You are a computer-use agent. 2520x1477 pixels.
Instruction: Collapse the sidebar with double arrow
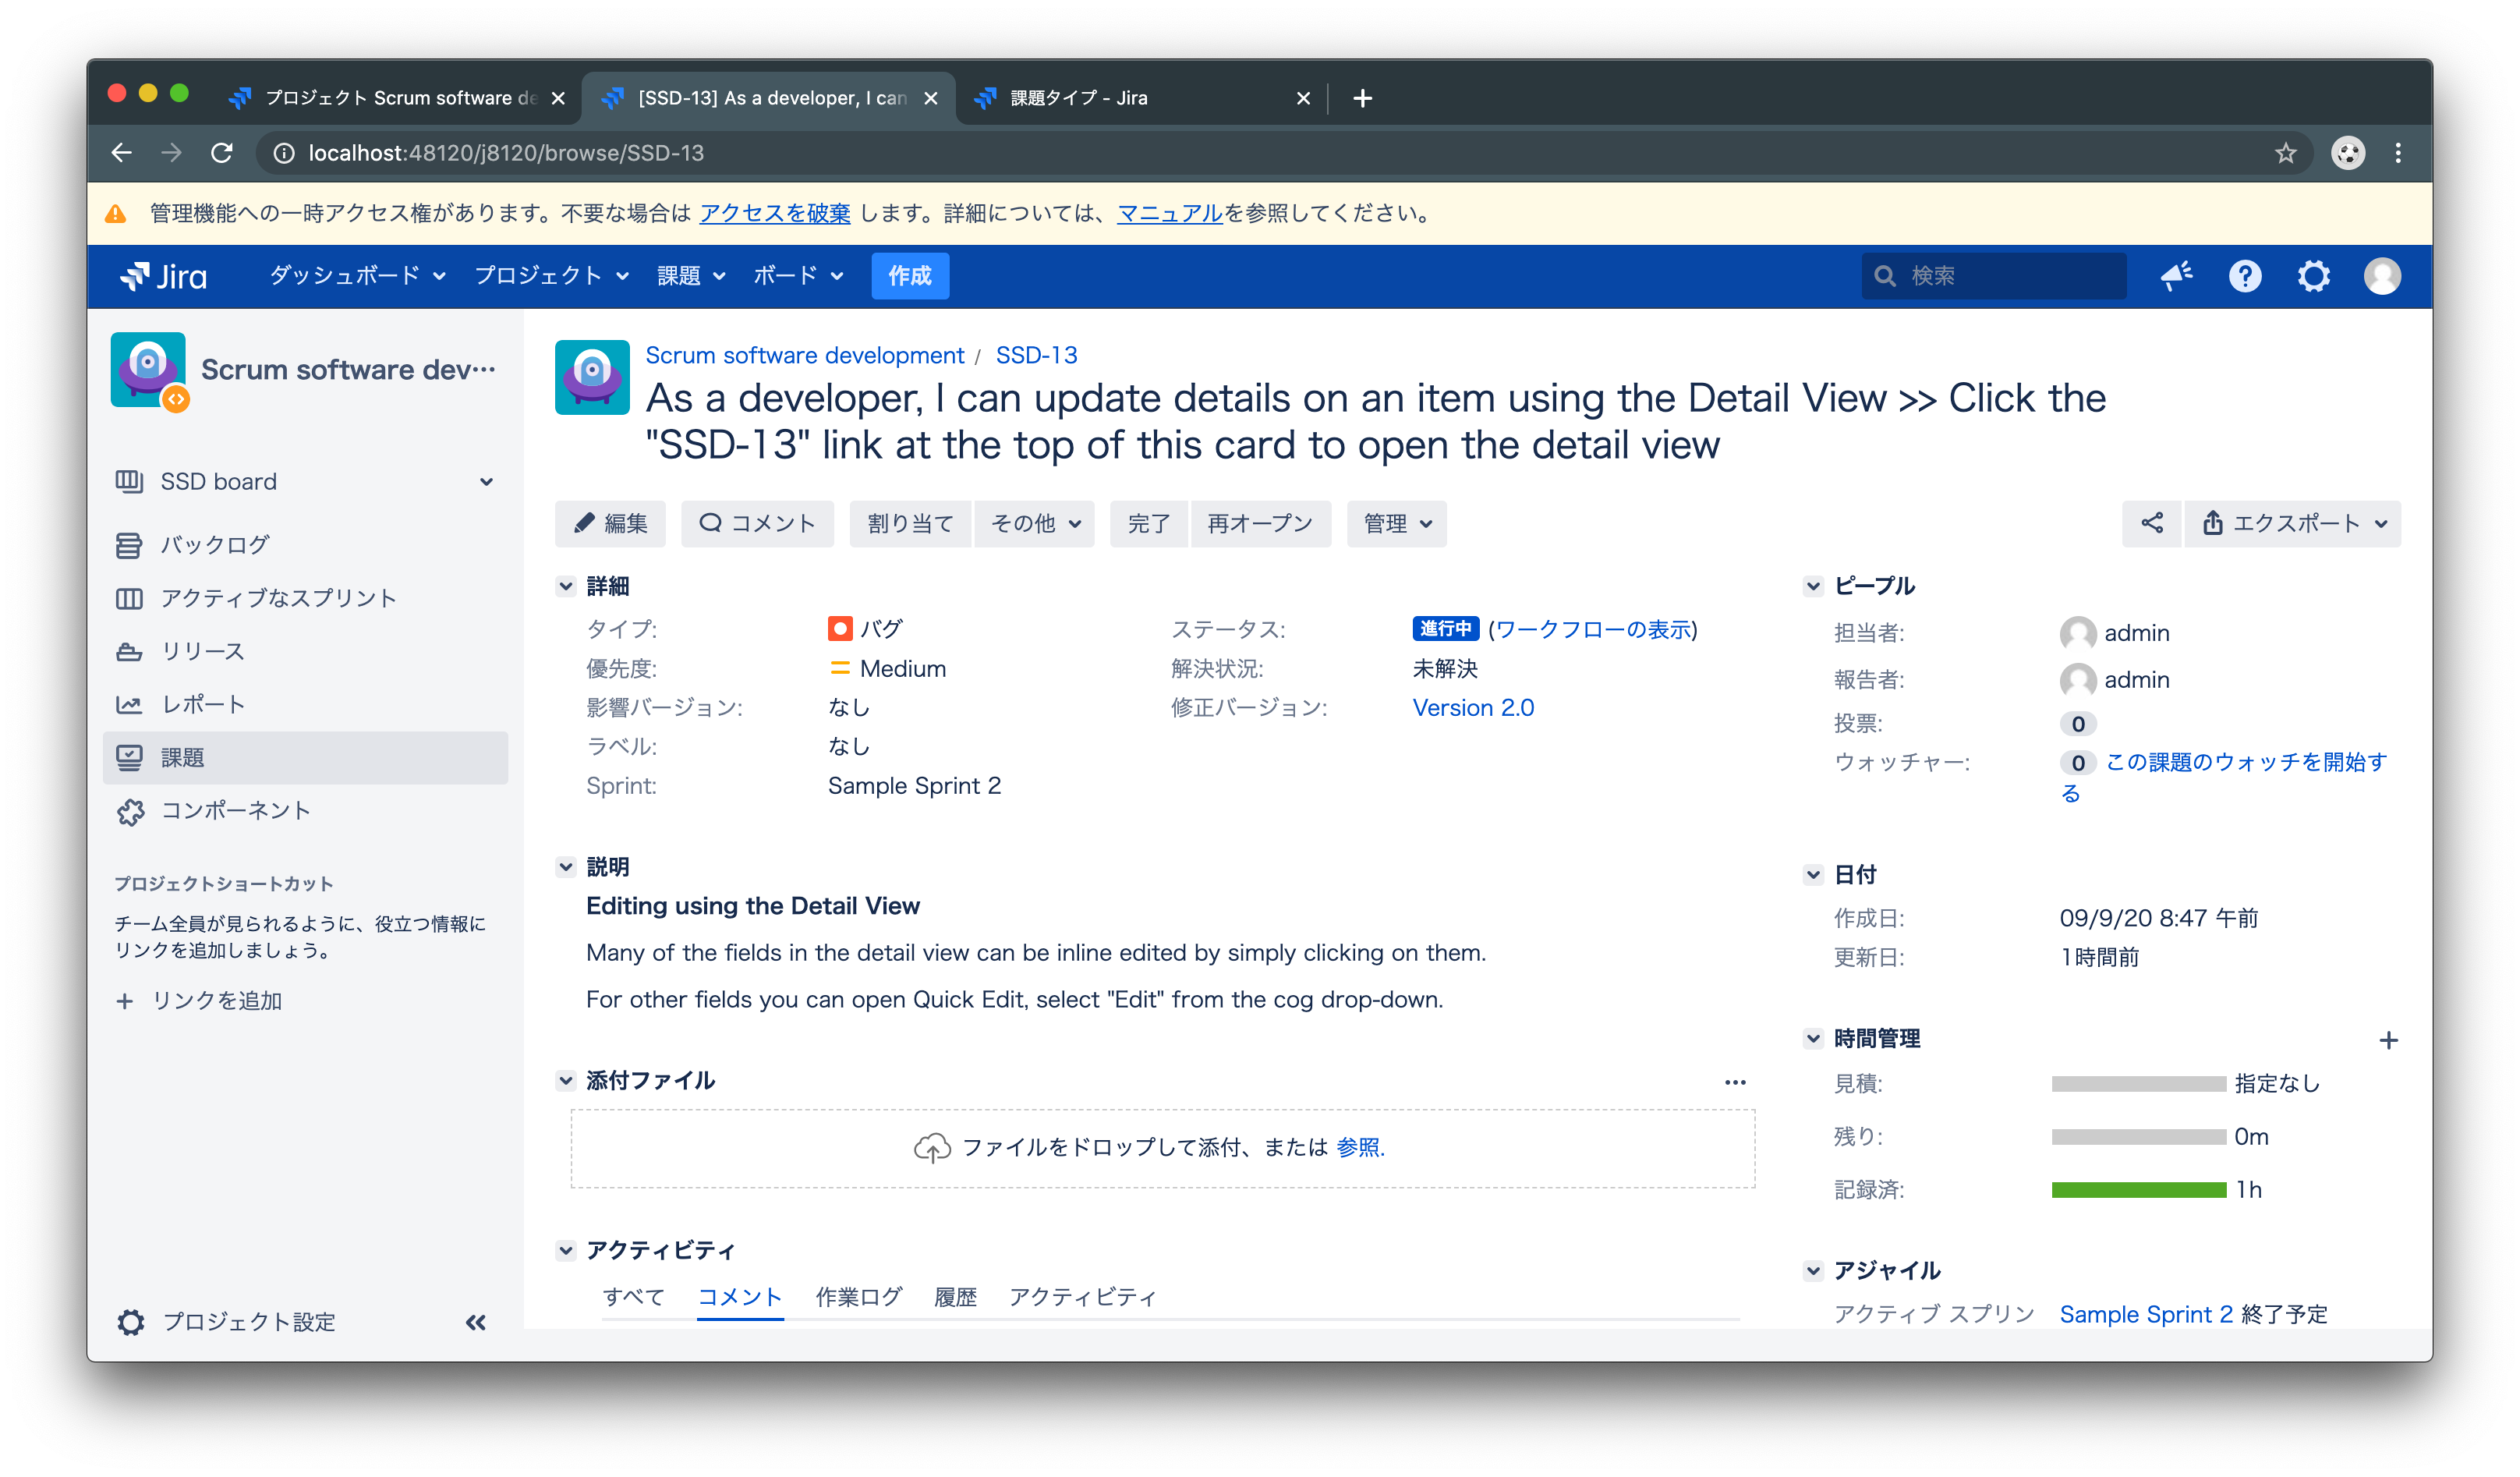coord(476,1322)
